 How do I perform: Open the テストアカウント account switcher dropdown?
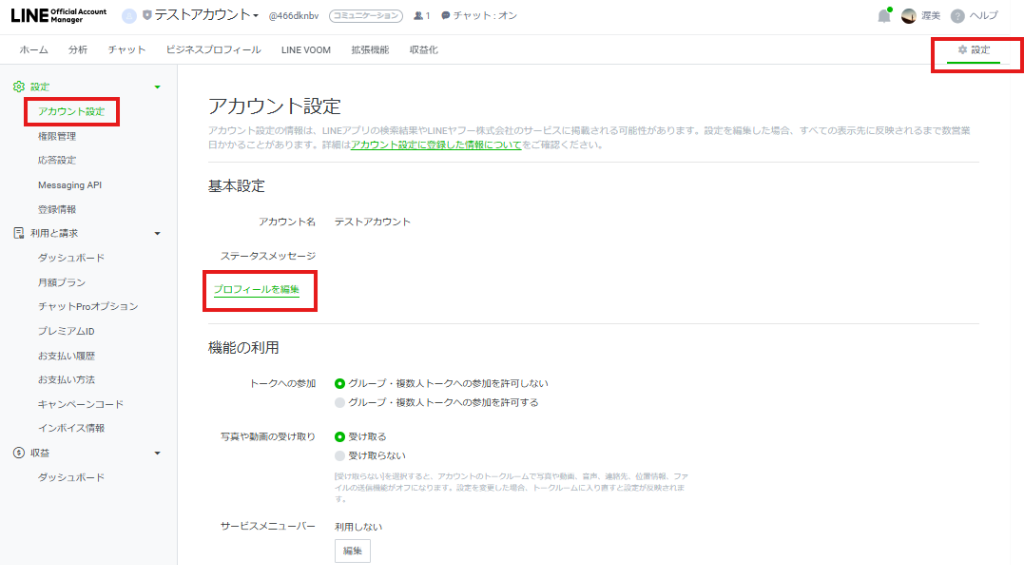[x=206, y=15]
